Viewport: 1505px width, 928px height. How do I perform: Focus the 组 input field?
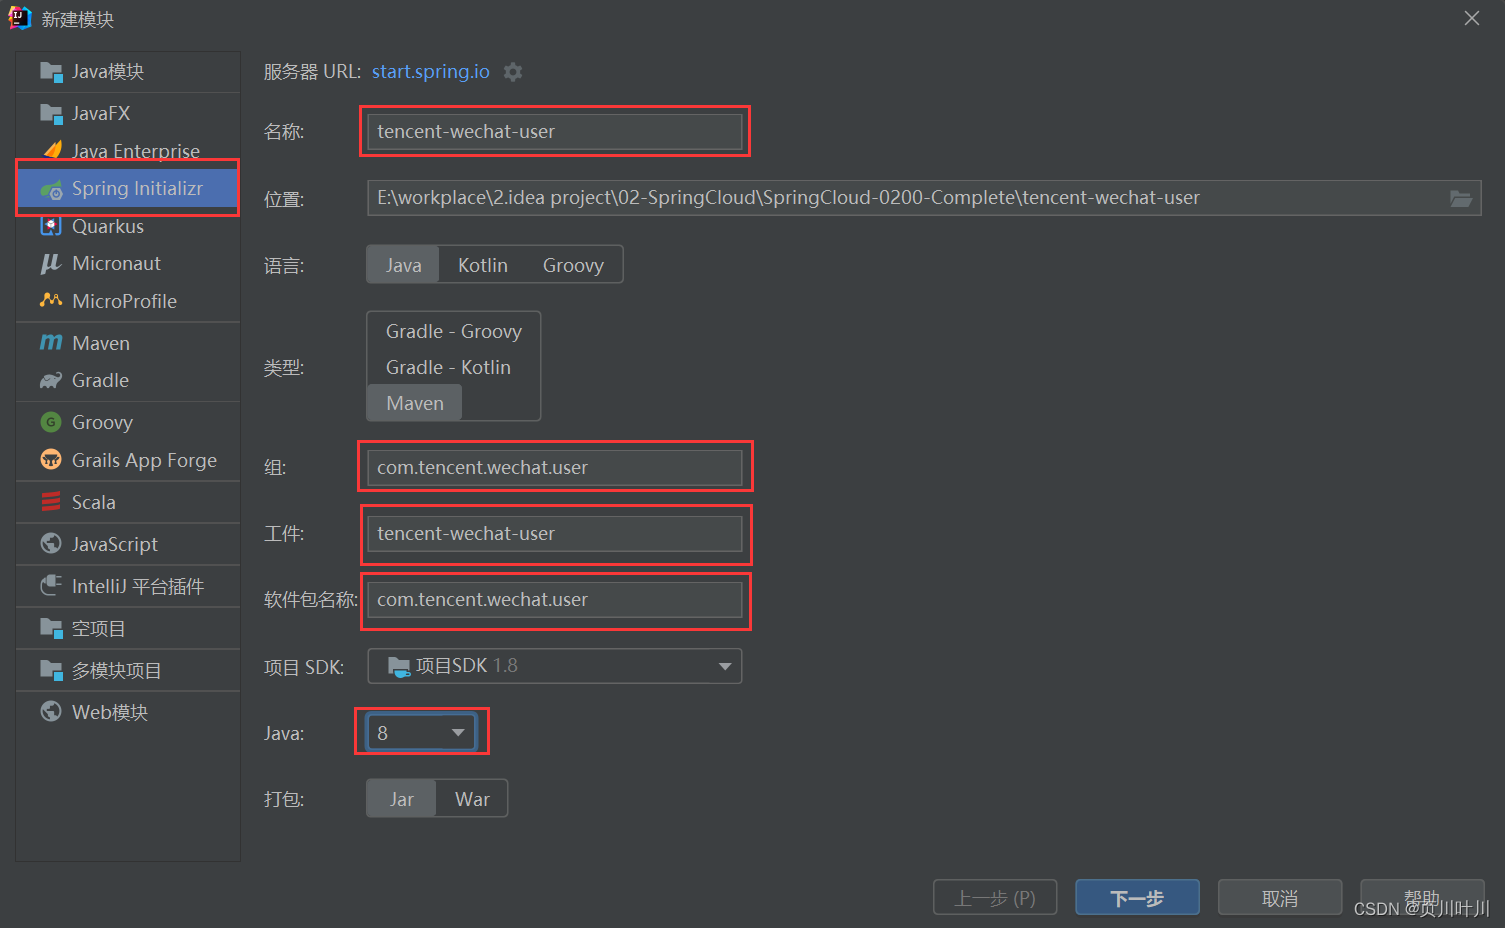pyautogui.click(x=555, y=468)
